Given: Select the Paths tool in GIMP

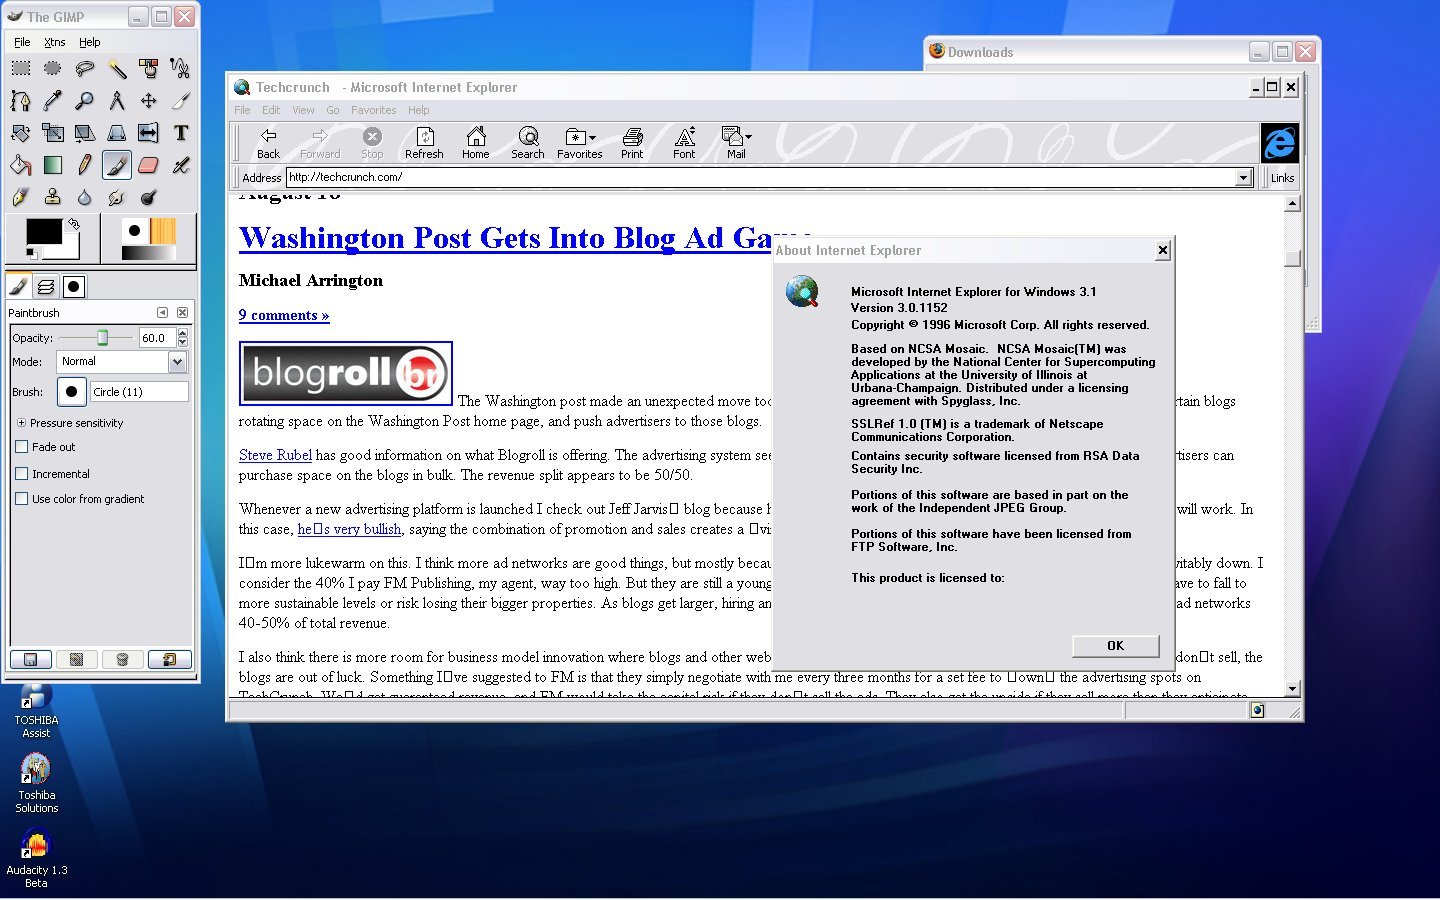Looking at the screenshot, I should click(x=21, y=100).
